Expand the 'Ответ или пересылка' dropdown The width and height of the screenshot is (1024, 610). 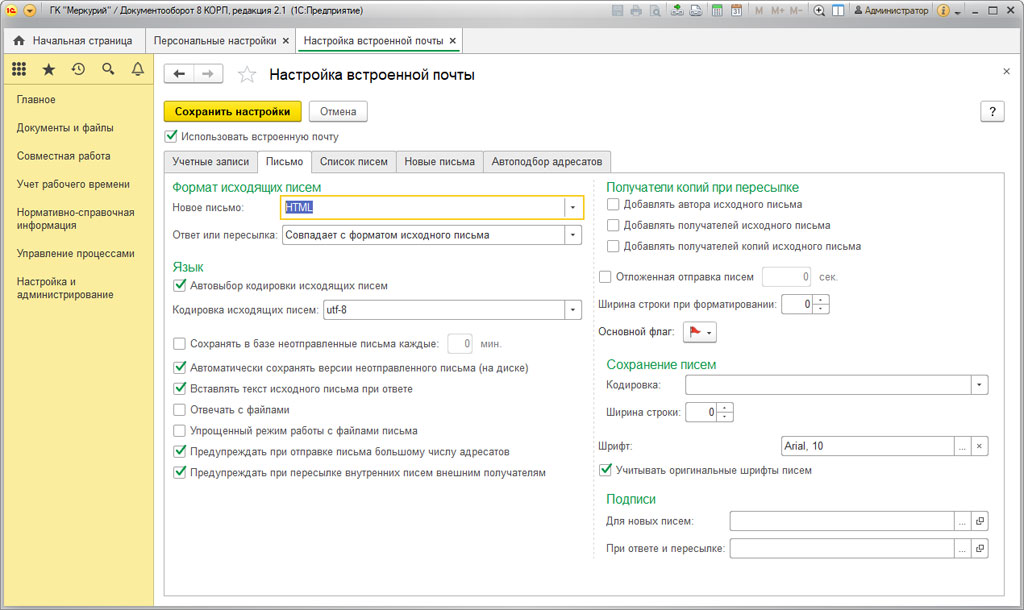[572, 235]
